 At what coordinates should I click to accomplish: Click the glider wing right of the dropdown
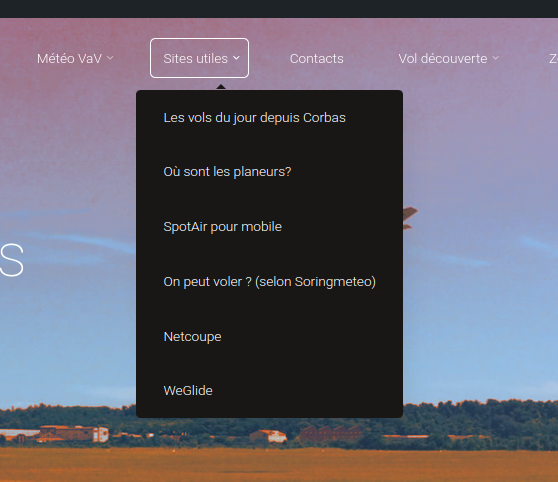[409, 217]
